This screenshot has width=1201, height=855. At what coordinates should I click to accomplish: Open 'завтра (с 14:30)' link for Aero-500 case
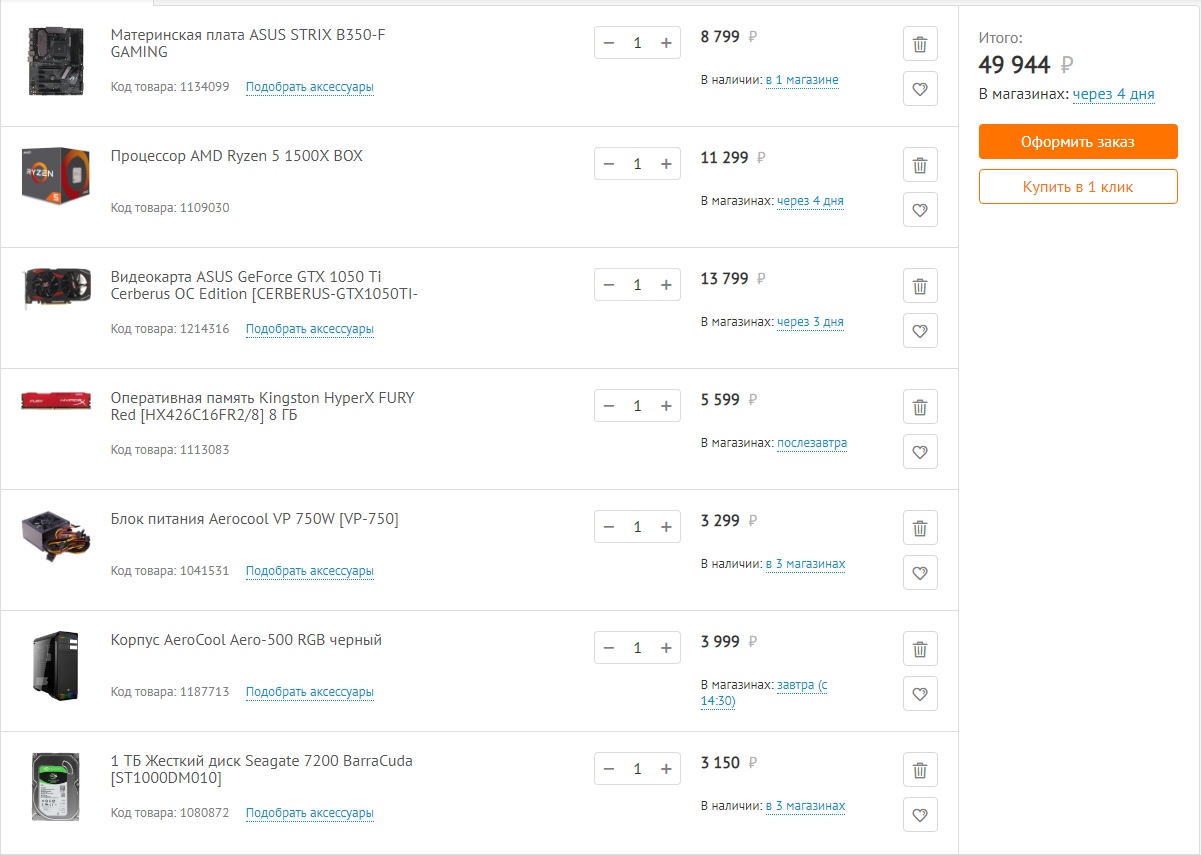pyautogui.click(x=764, y=693)
